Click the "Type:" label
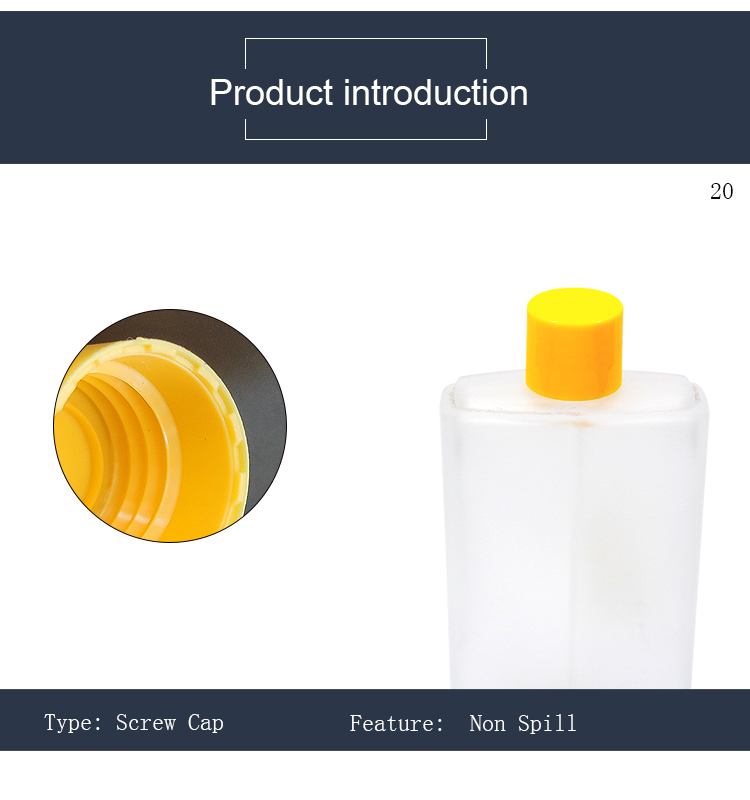The height and width of the screenshot is (800, 750). pyautogui.click(x=73, y=723)
